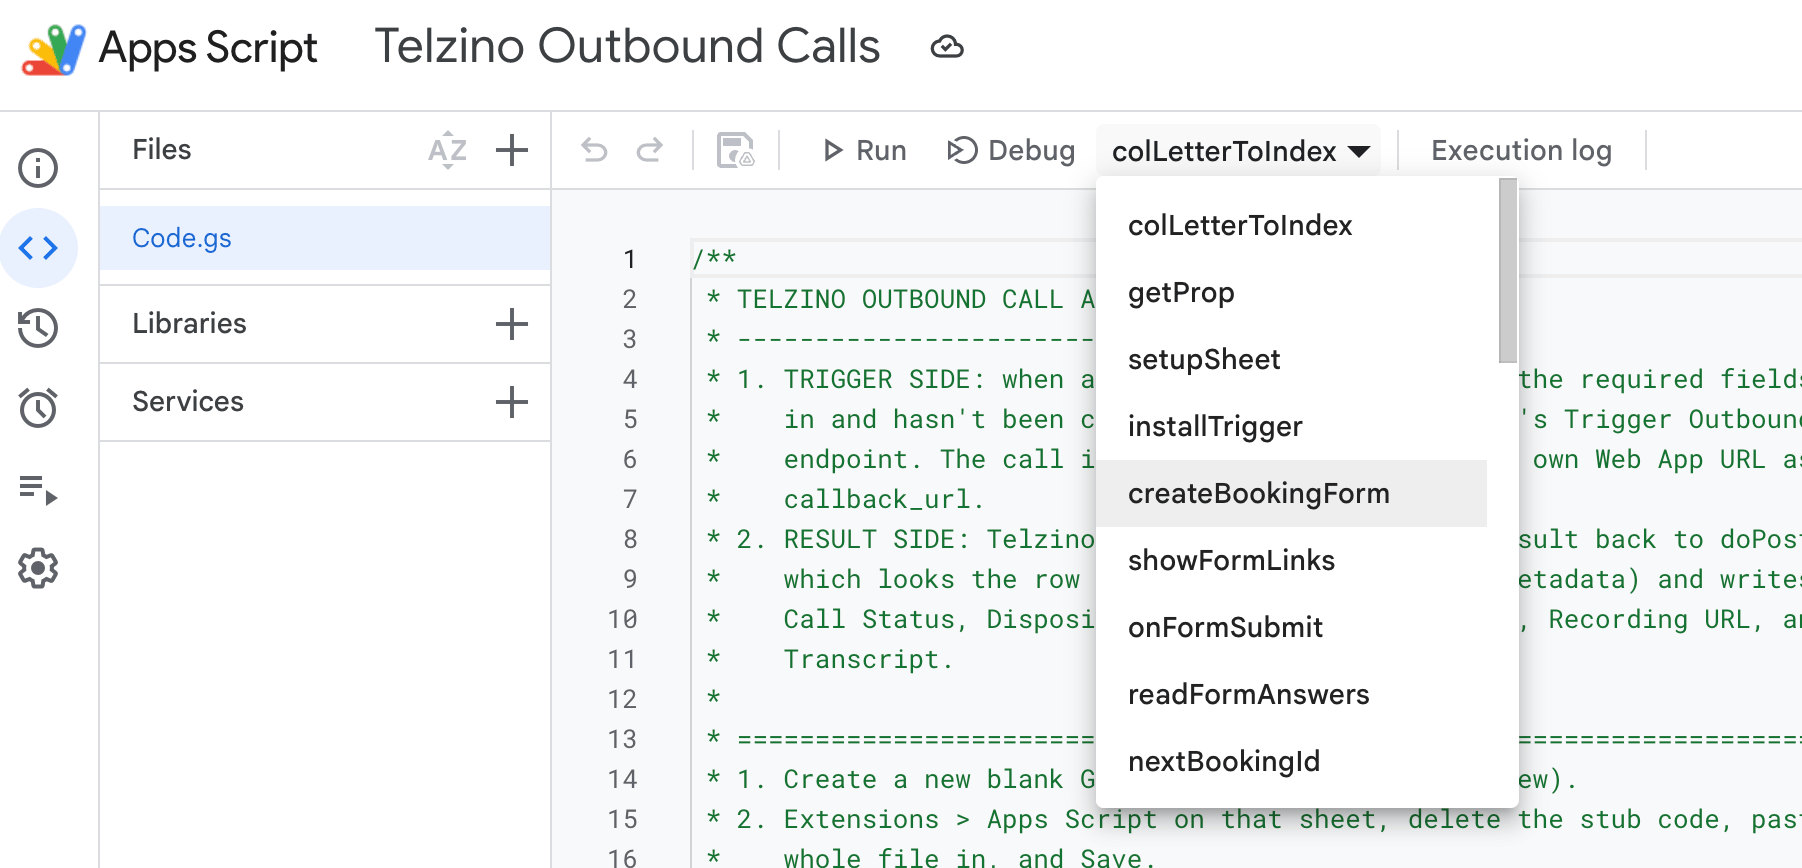This screenshot has width=1802, height=868.
Task: Select readFormAnswers from function list
Action: [1291, 695]
